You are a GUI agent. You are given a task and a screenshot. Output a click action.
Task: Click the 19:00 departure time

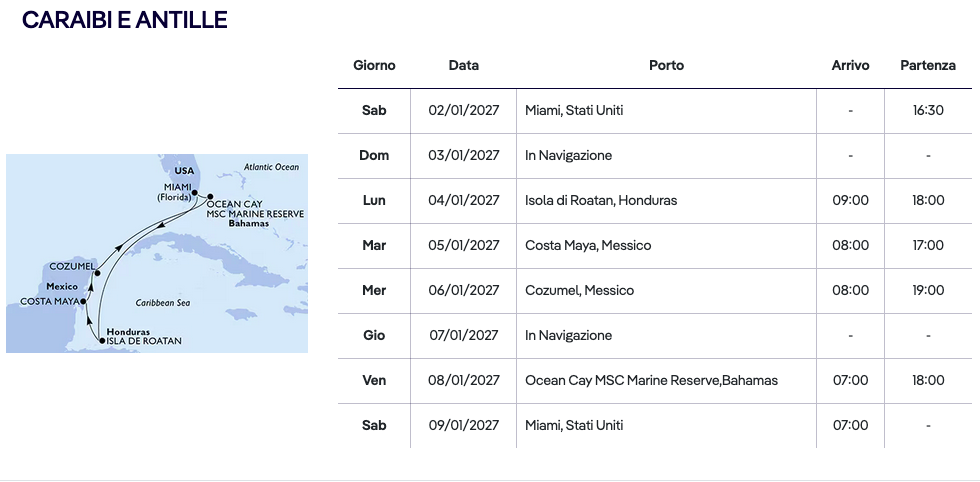tap(928, 291)
